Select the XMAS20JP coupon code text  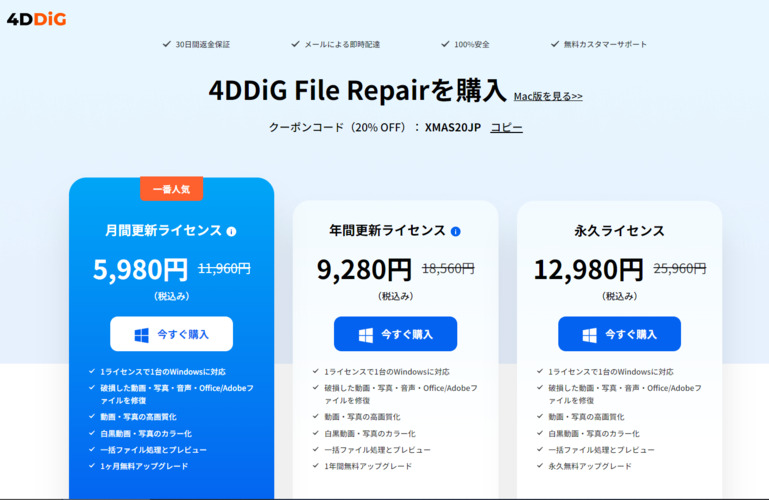click(453, 127)
